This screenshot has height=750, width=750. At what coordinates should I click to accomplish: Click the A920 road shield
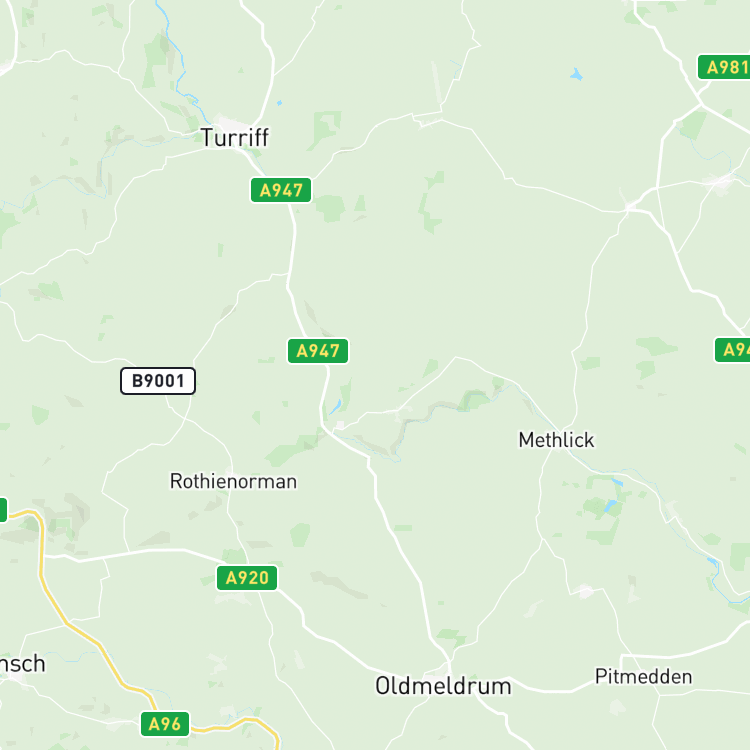(247, 578)
